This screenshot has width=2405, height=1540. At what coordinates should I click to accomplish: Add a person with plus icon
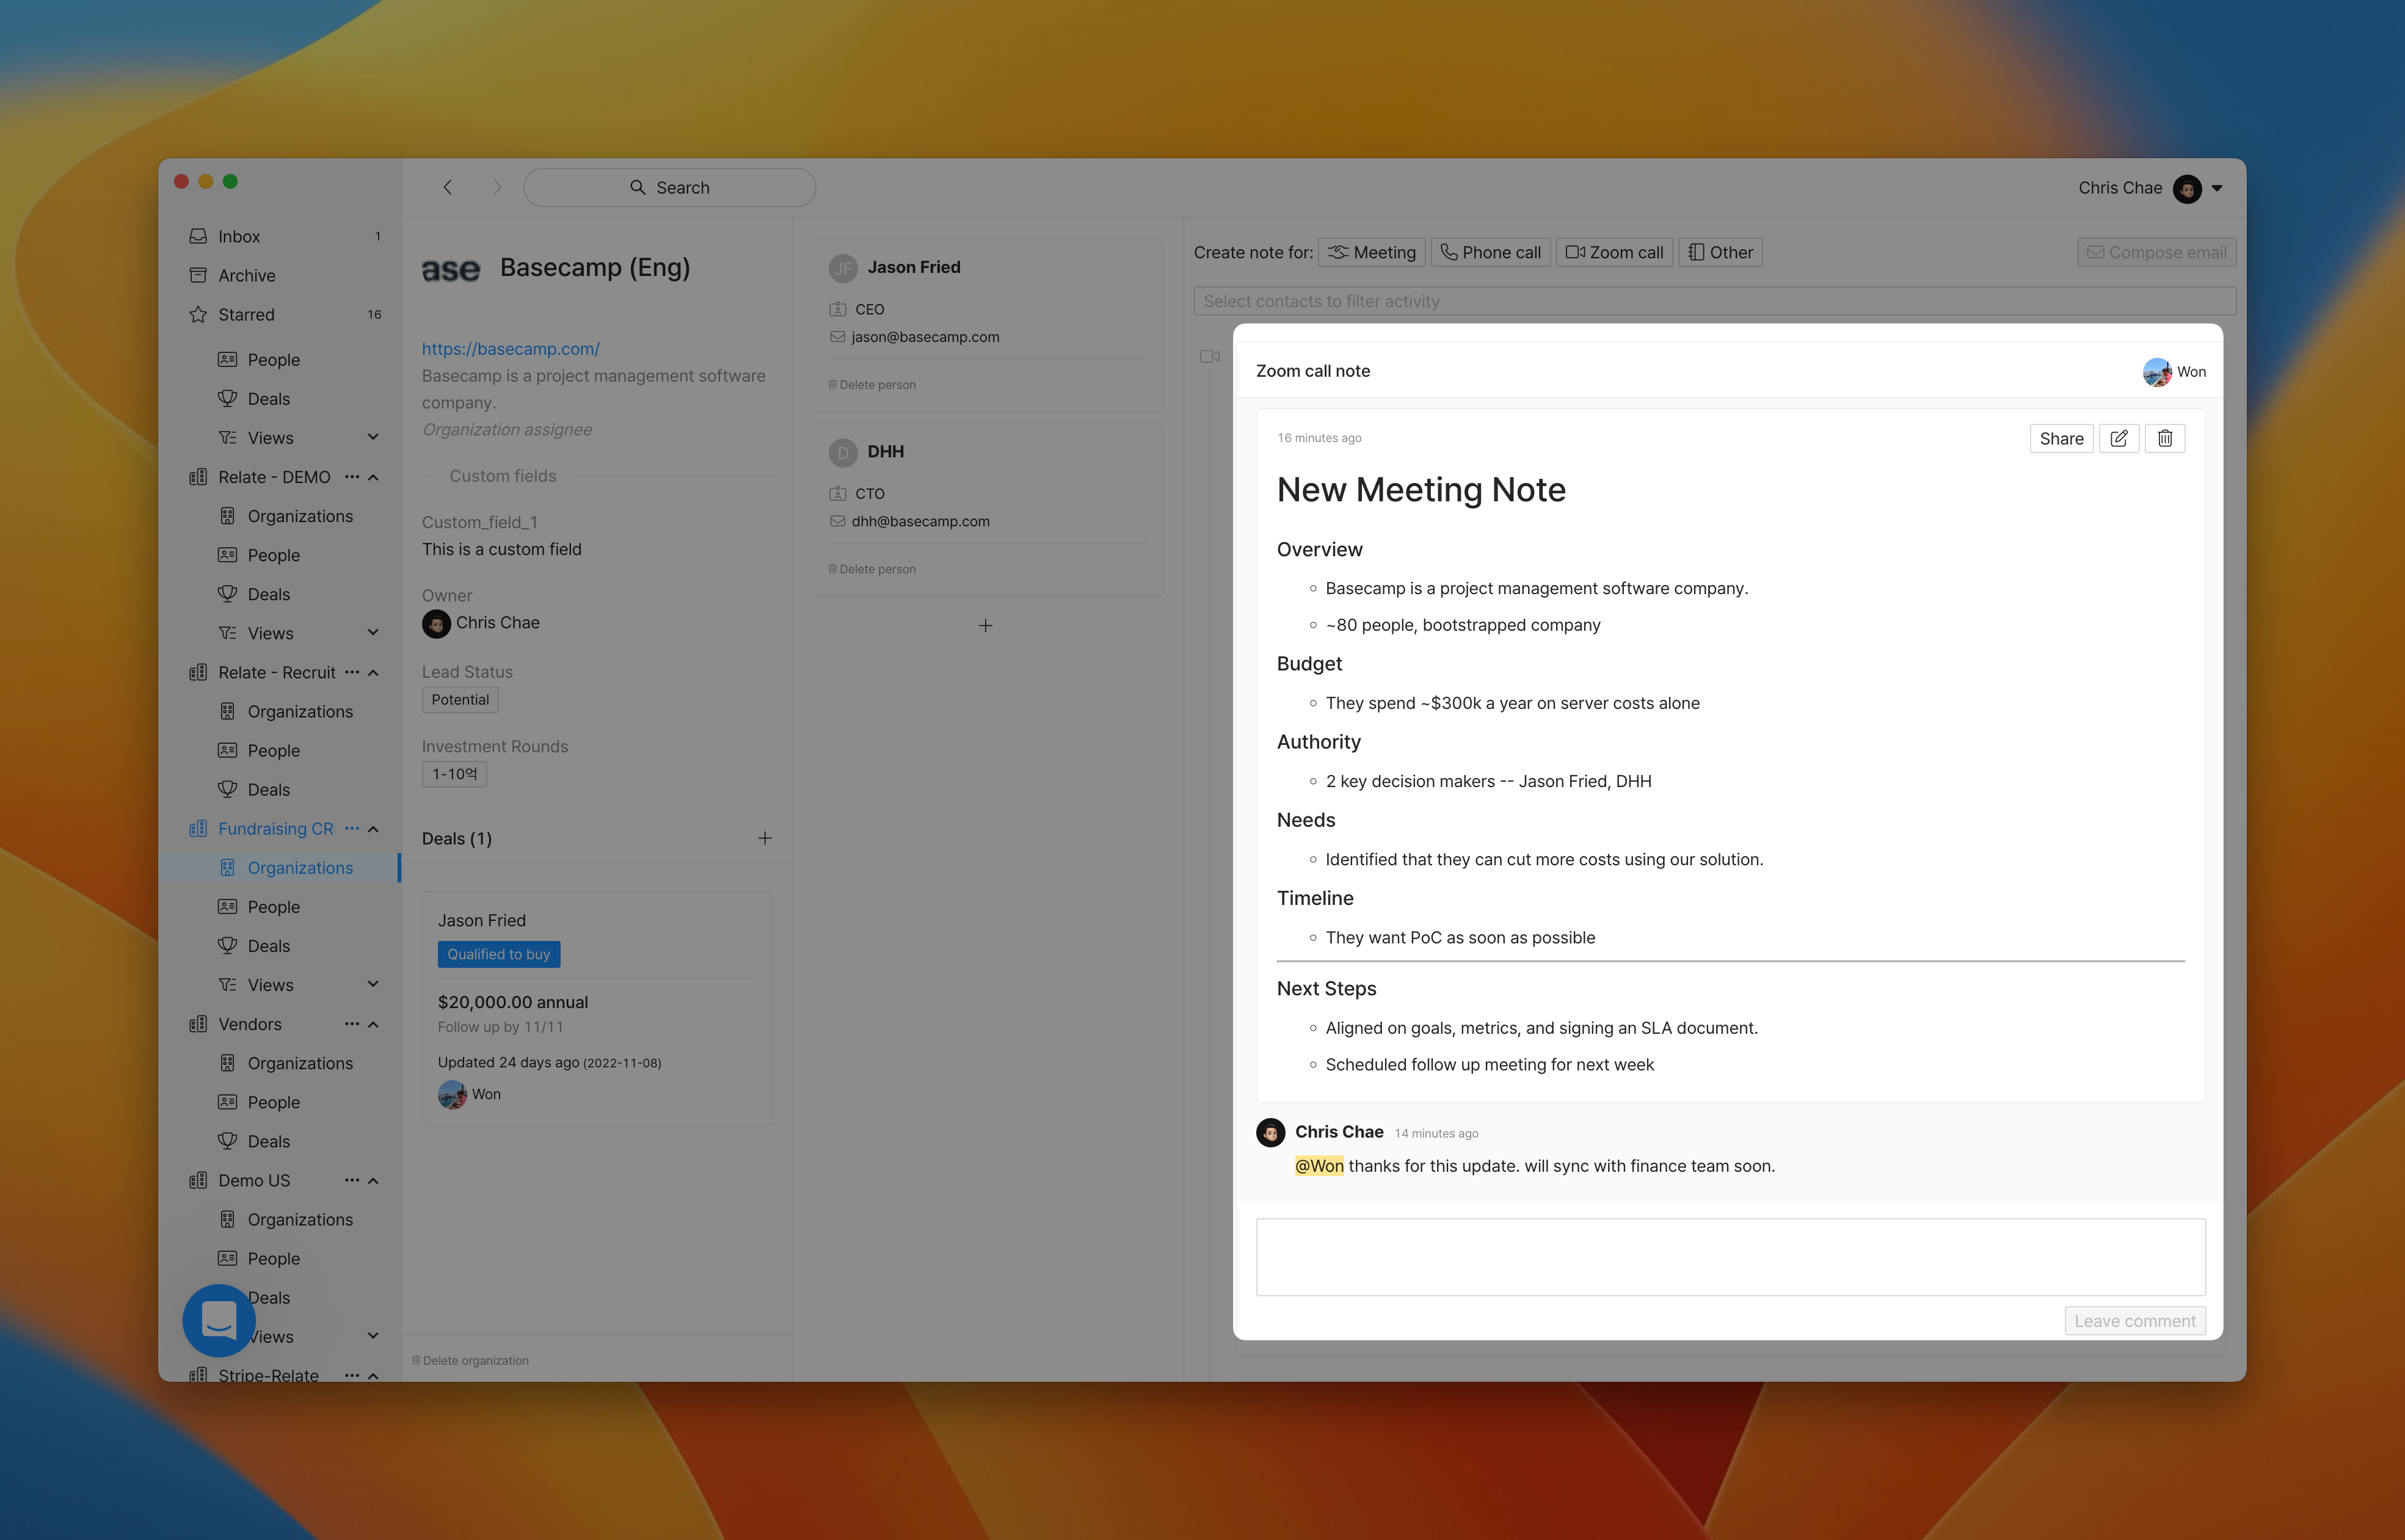(985, 626)
